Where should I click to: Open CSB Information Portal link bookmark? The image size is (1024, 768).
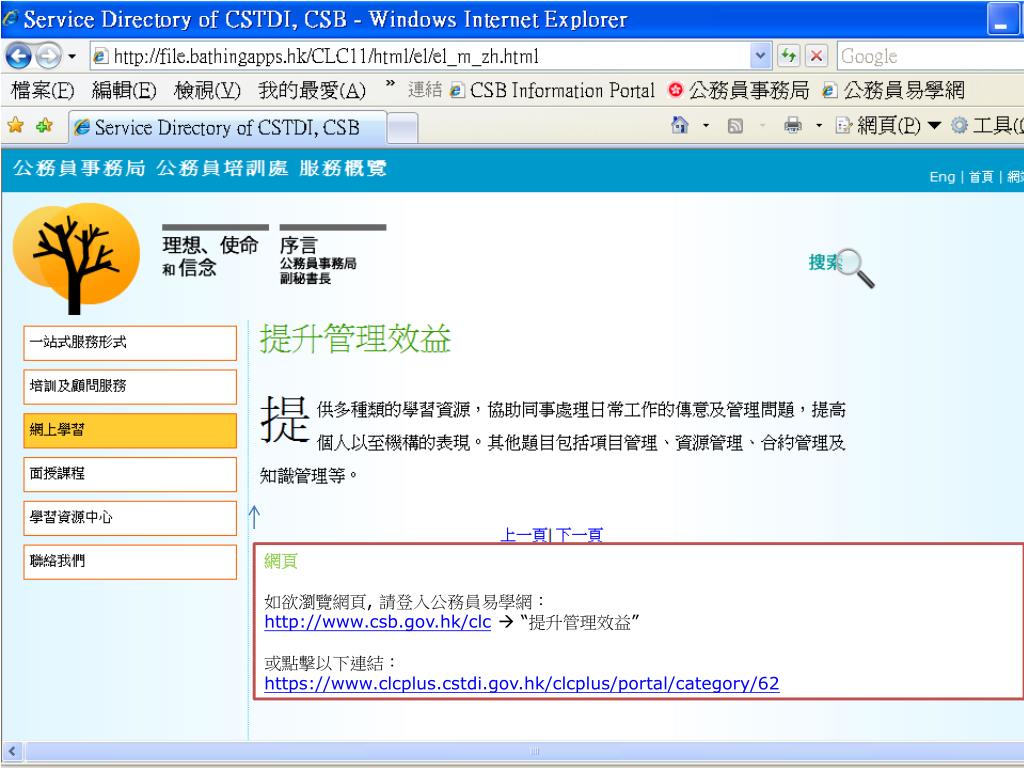[552, 90]
